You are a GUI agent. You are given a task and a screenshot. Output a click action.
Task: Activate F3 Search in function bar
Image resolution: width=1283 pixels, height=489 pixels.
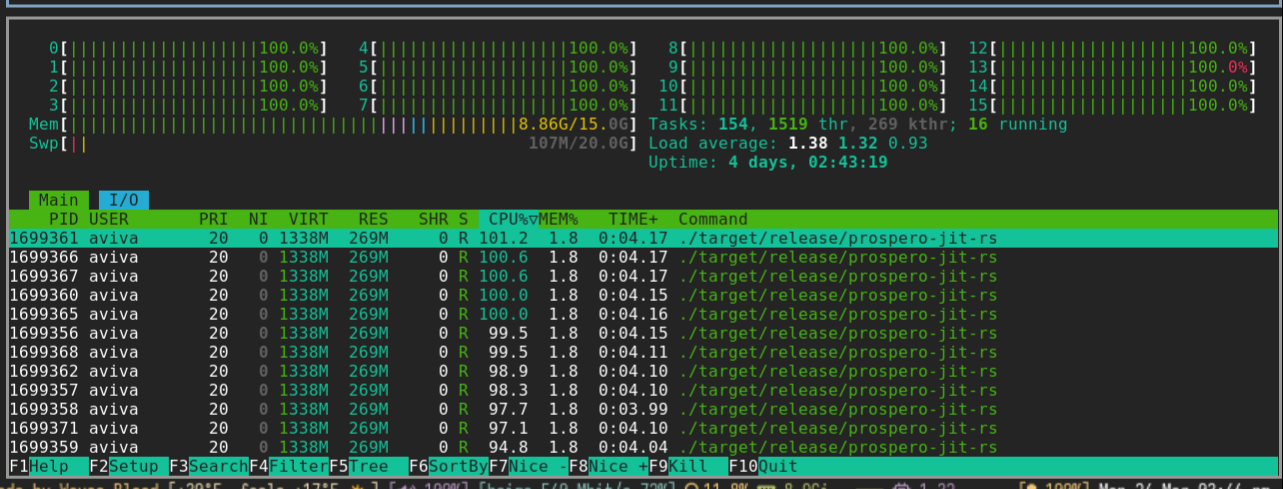click(208, 467)
